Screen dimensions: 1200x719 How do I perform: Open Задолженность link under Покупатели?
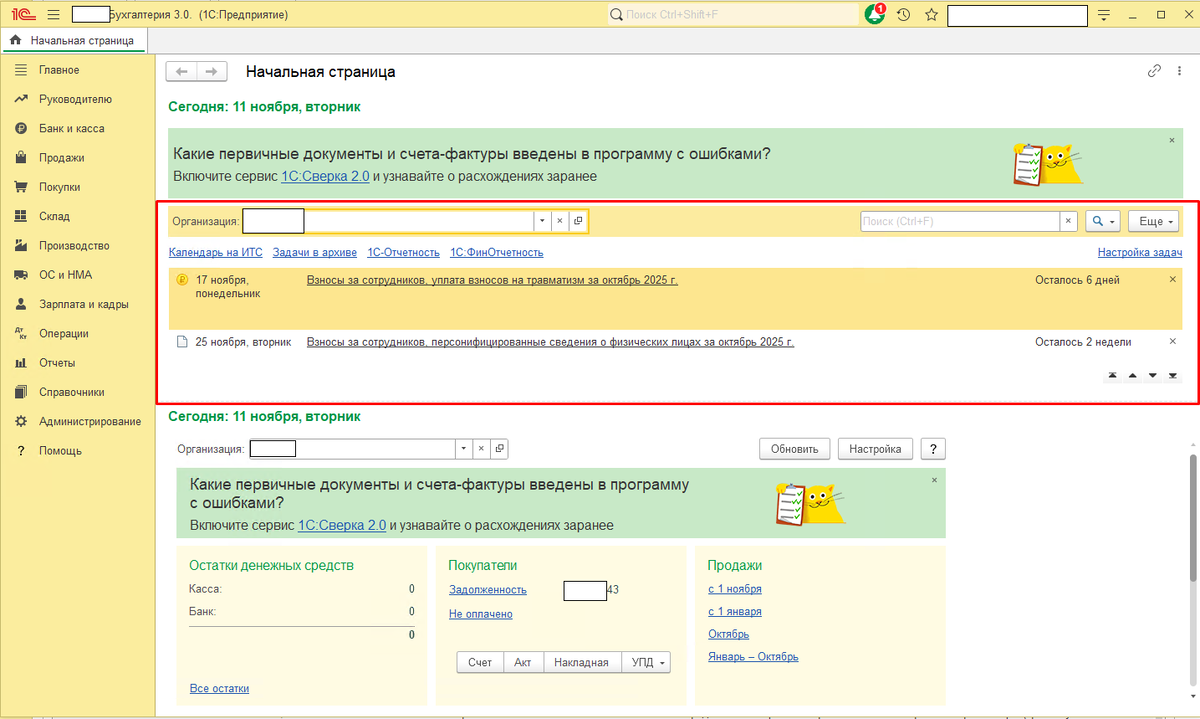pos(488,590)
